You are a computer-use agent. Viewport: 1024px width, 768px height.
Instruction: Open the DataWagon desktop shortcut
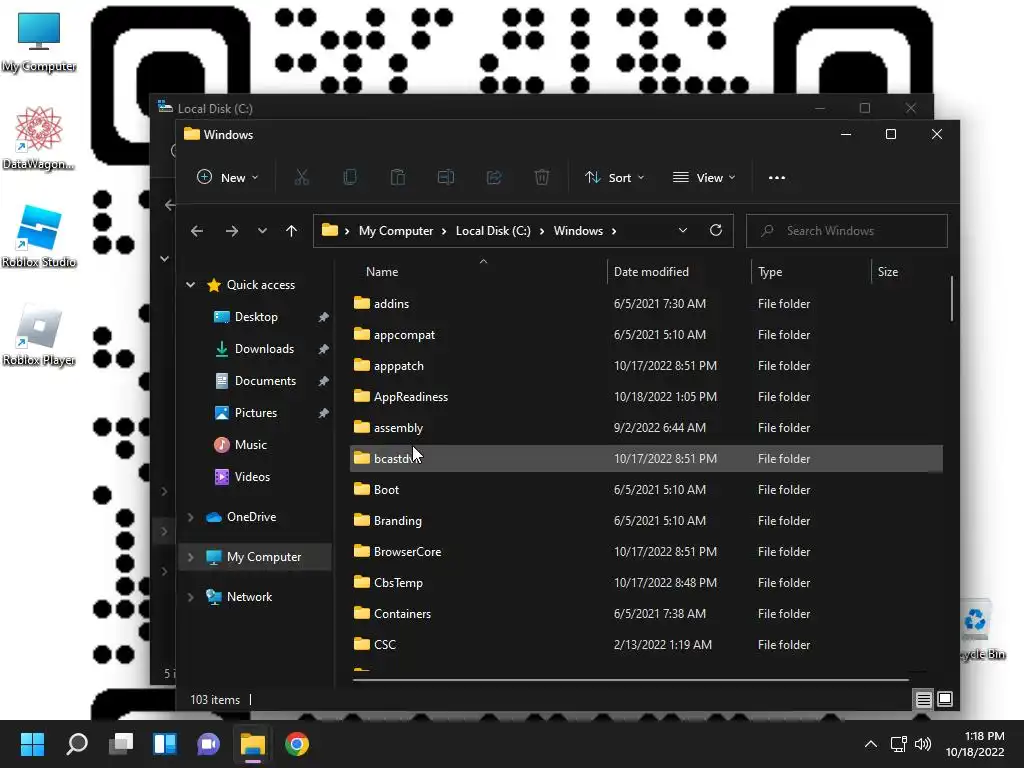tap(39, 138)
